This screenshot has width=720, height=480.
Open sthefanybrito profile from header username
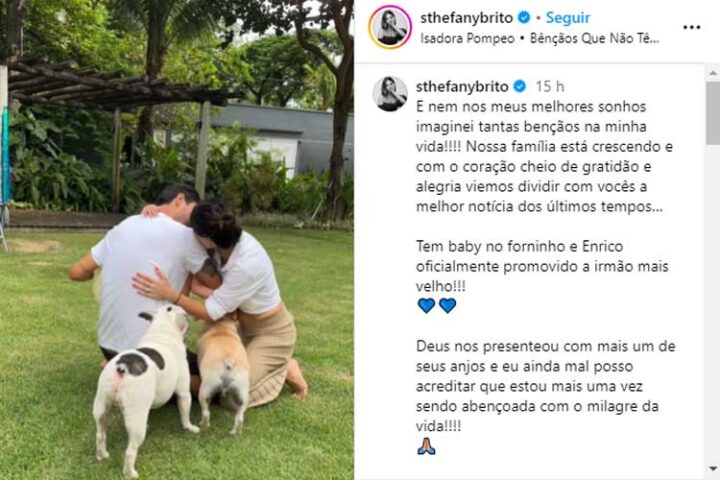467,18
